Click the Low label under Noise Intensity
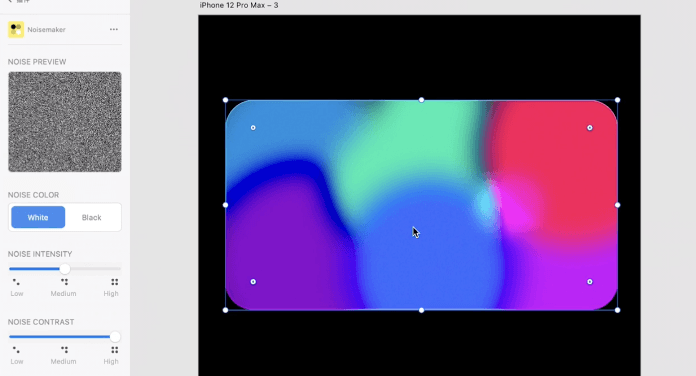 tap(17, 293)
